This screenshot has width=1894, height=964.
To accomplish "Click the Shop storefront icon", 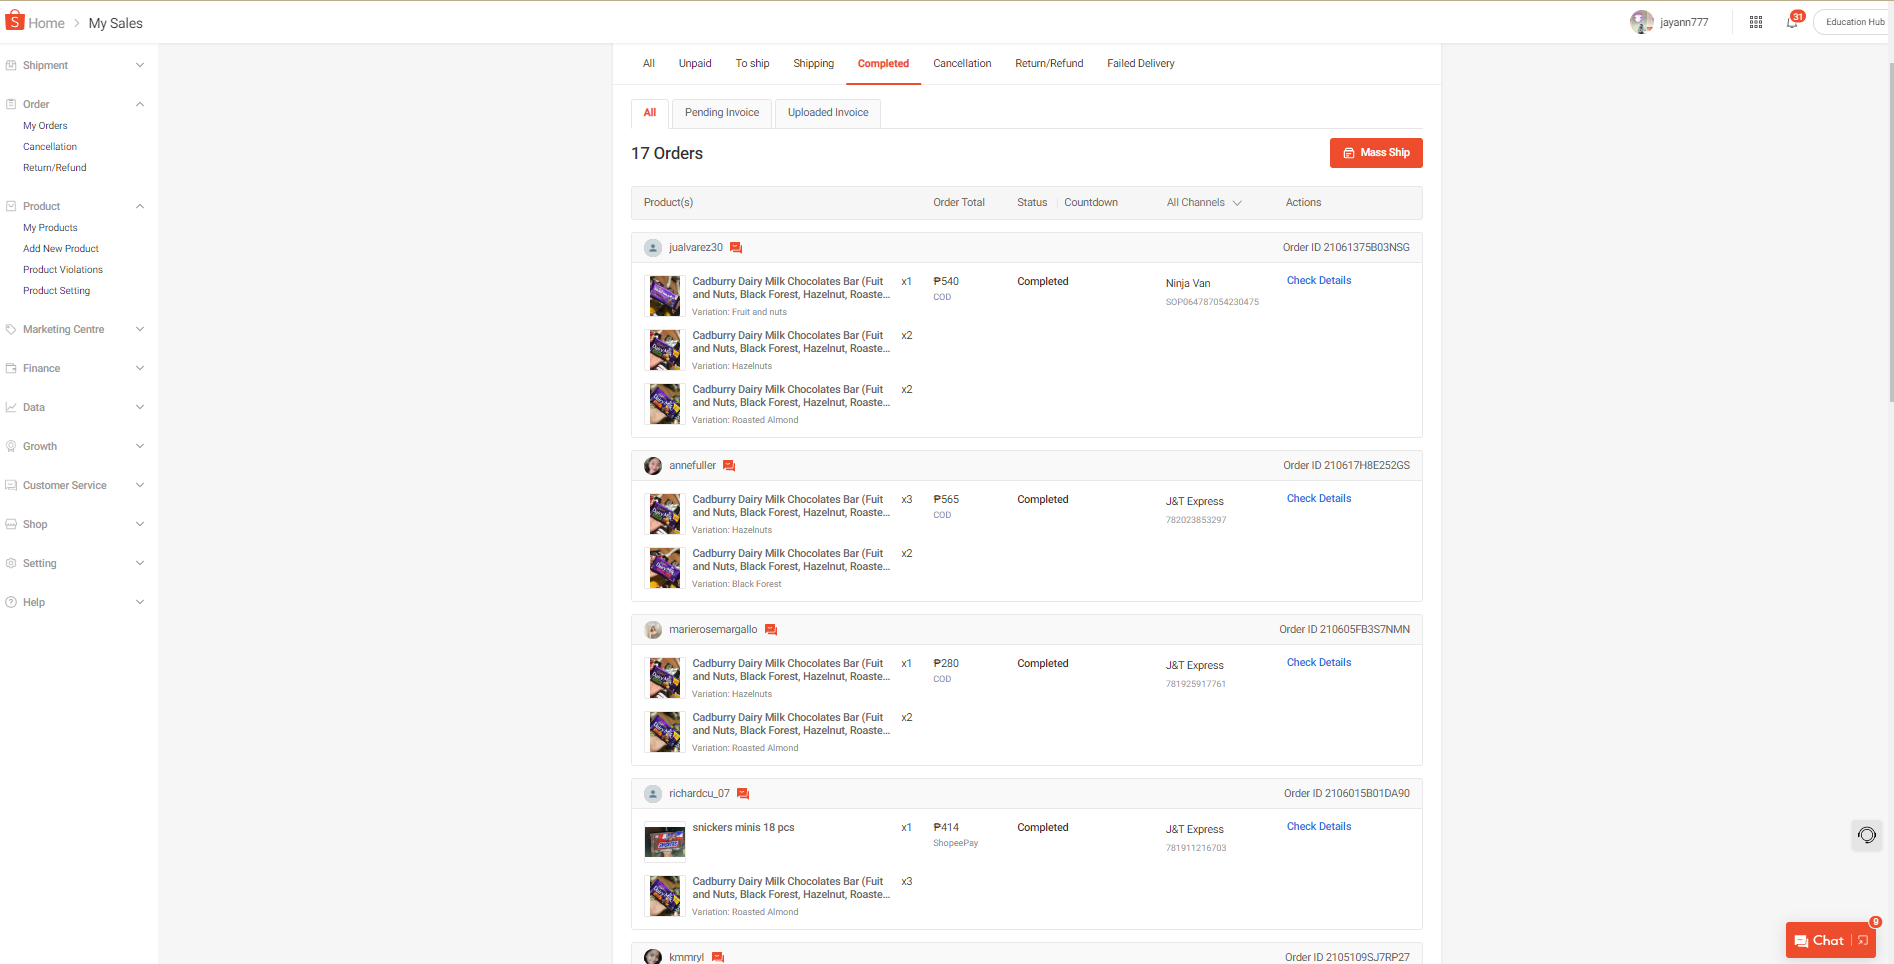I will pyautogui.click(x=11, y=525).
